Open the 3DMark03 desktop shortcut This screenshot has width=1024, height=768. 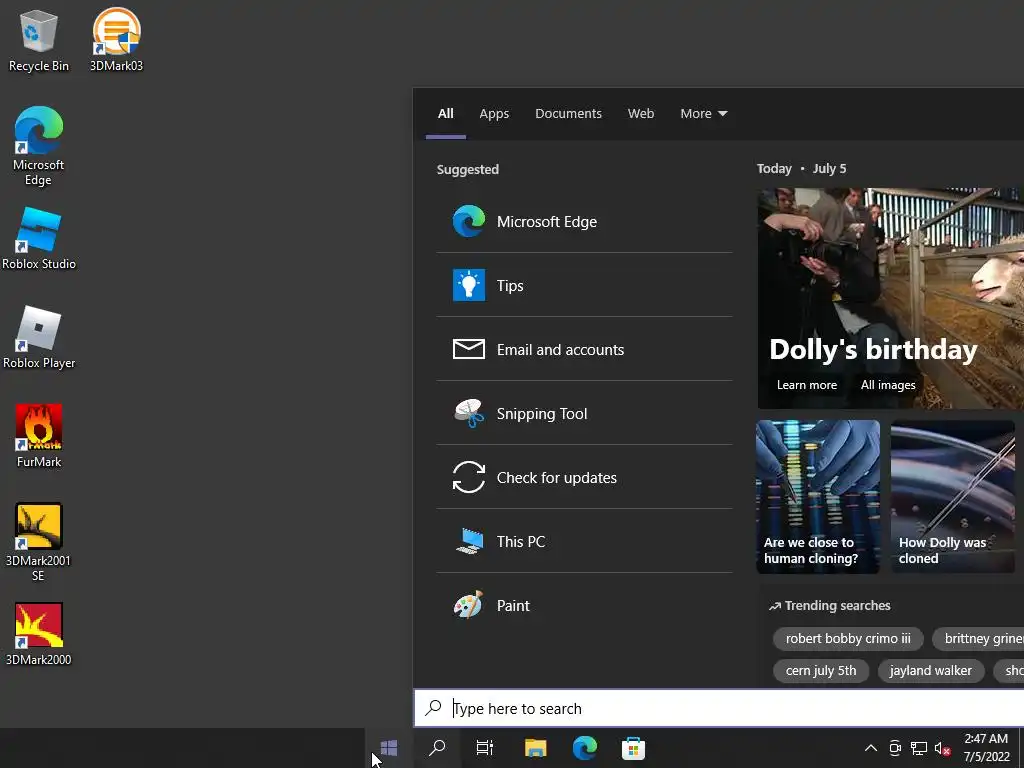coord(116,41)
